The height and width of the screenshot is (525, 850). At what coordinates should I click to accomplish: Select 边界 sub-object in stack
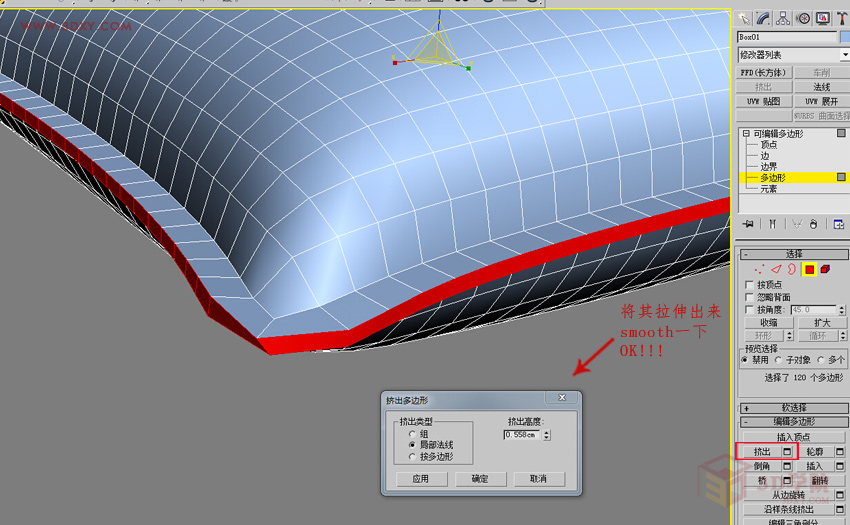click(x=769, y=167)
